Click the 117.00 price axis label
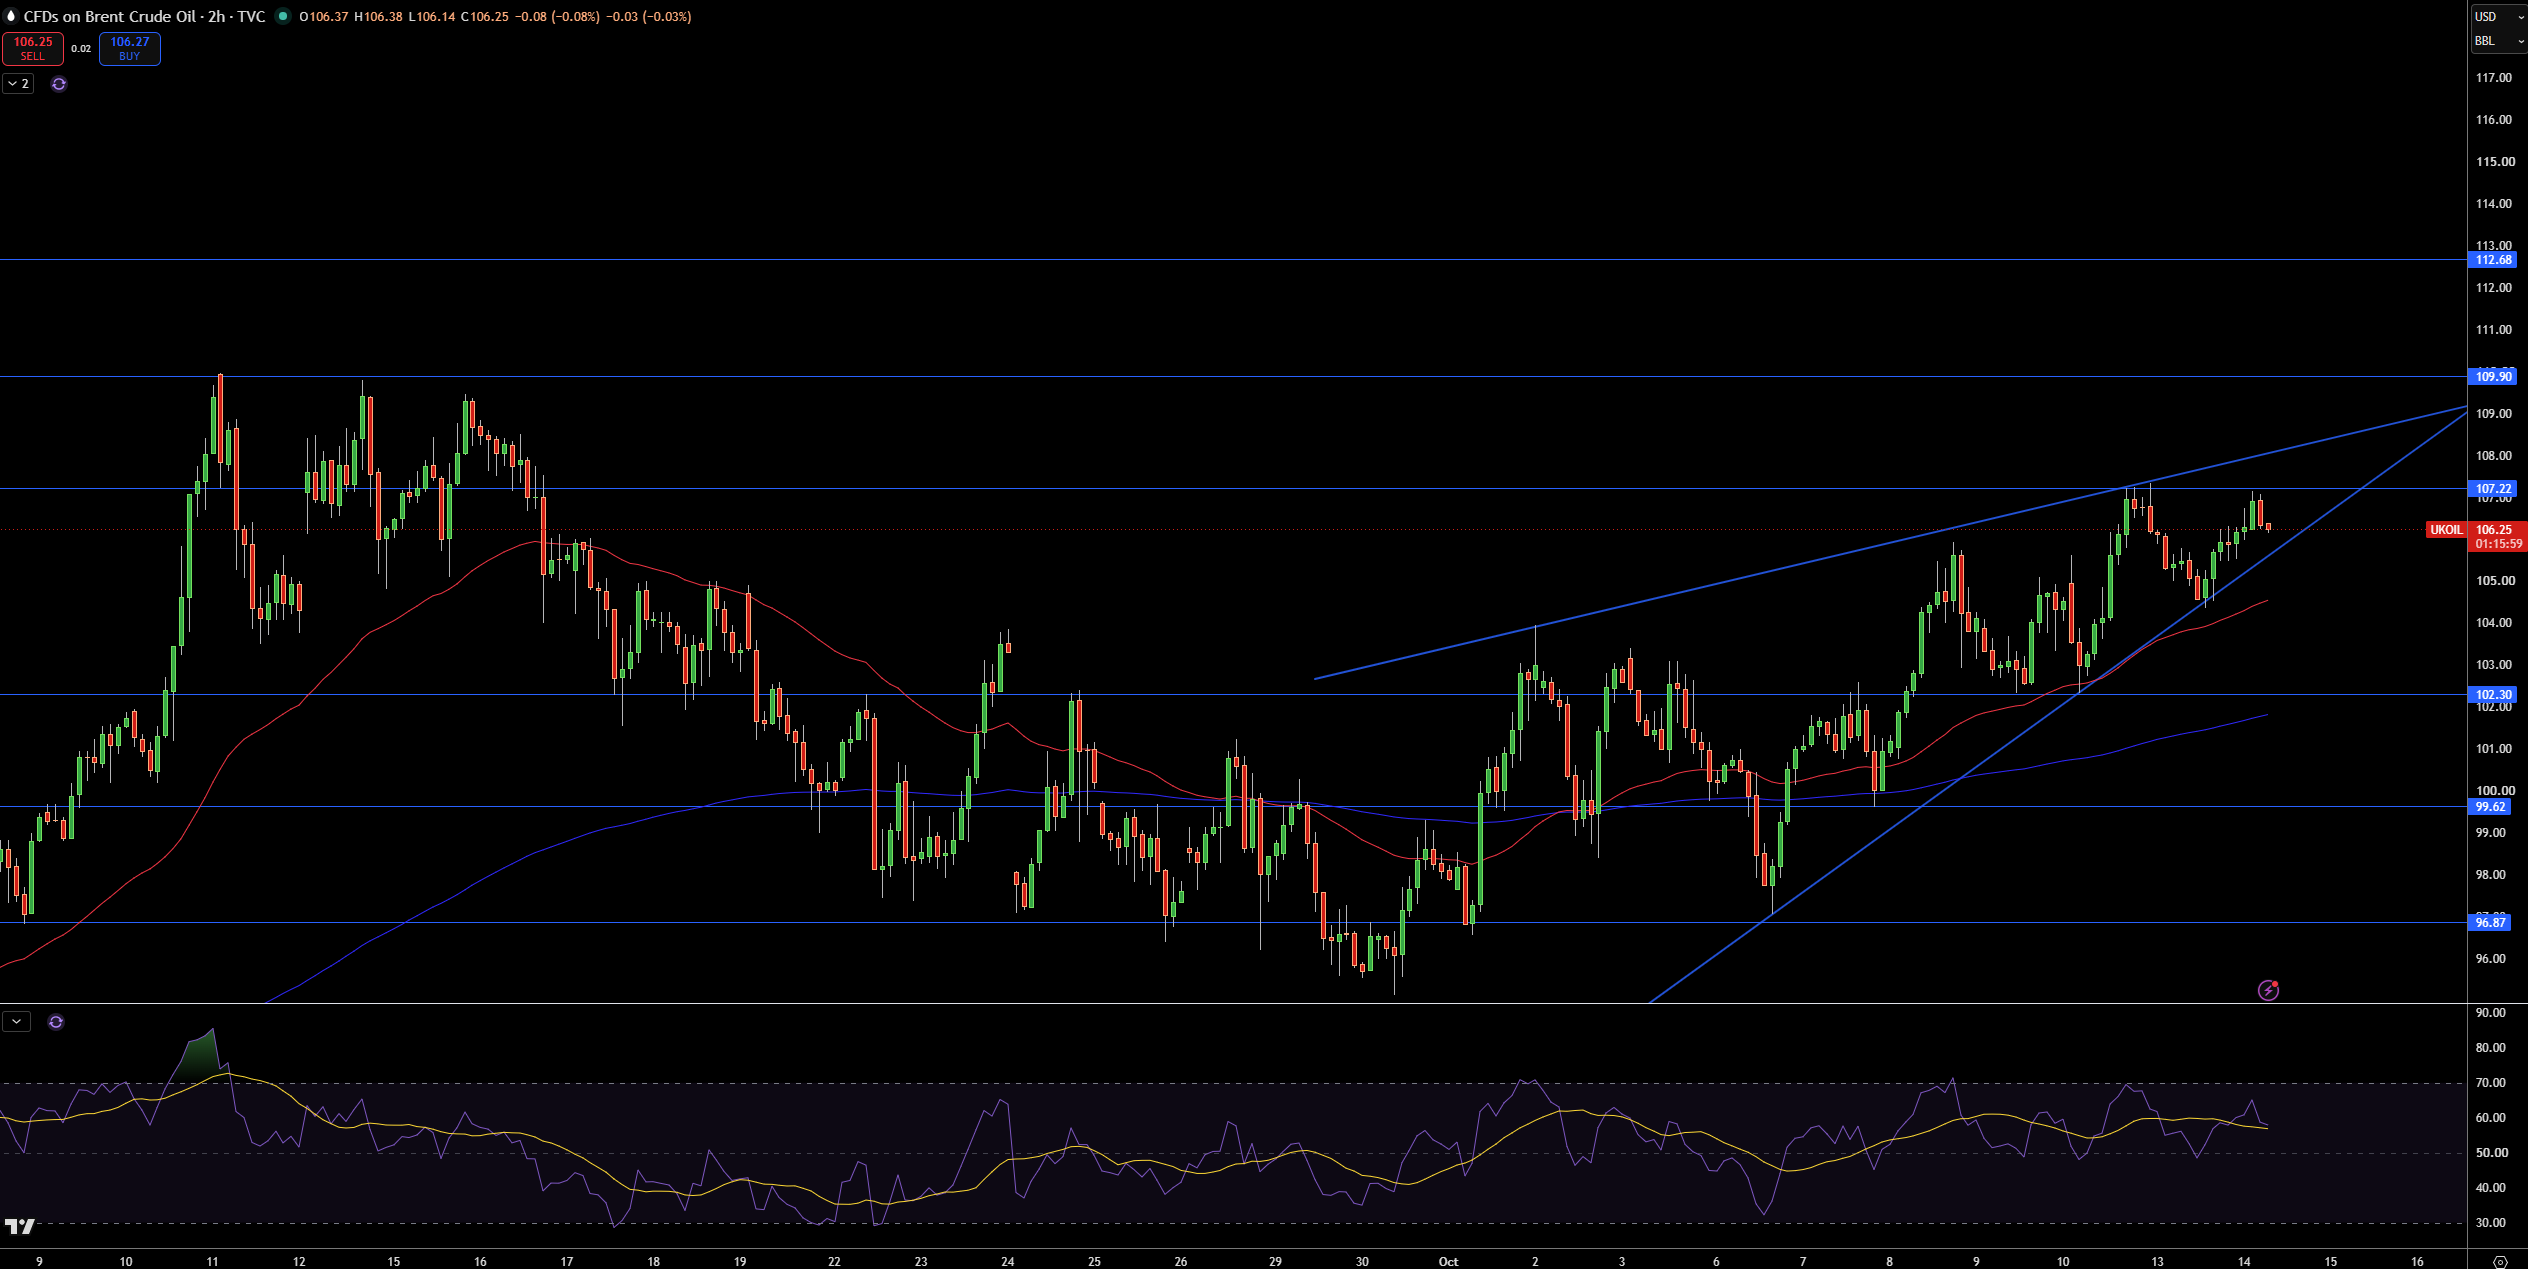 coord(2493,78)
